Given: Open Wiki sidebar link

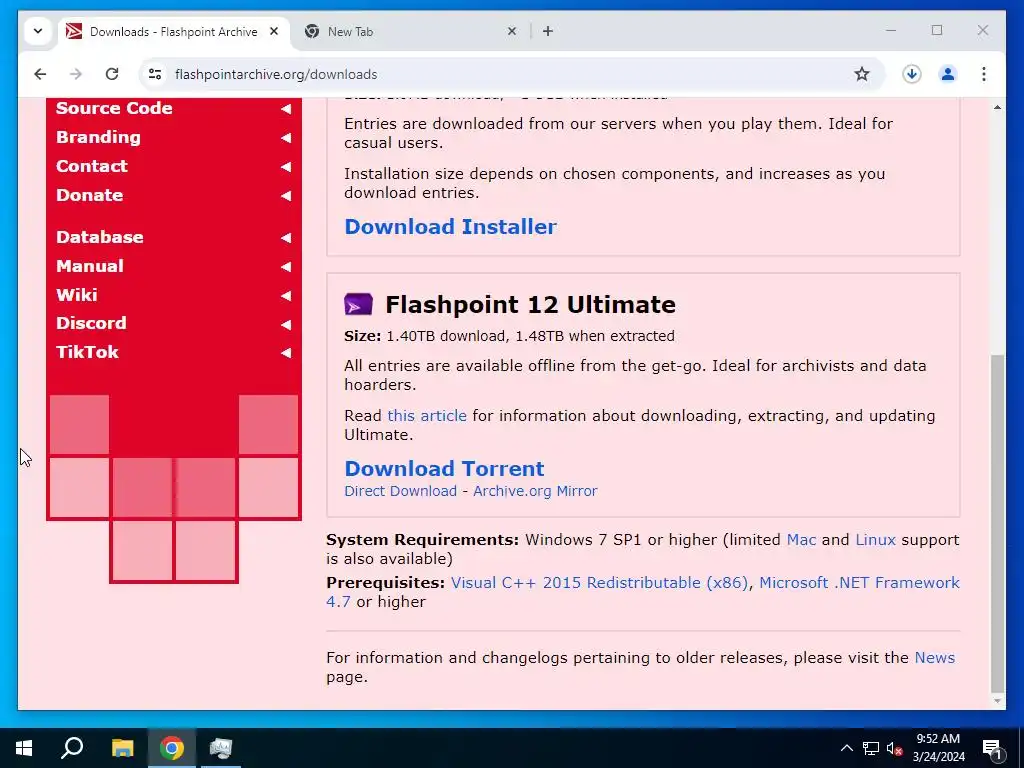Looking at the screenshot, I should coord(76,295).
